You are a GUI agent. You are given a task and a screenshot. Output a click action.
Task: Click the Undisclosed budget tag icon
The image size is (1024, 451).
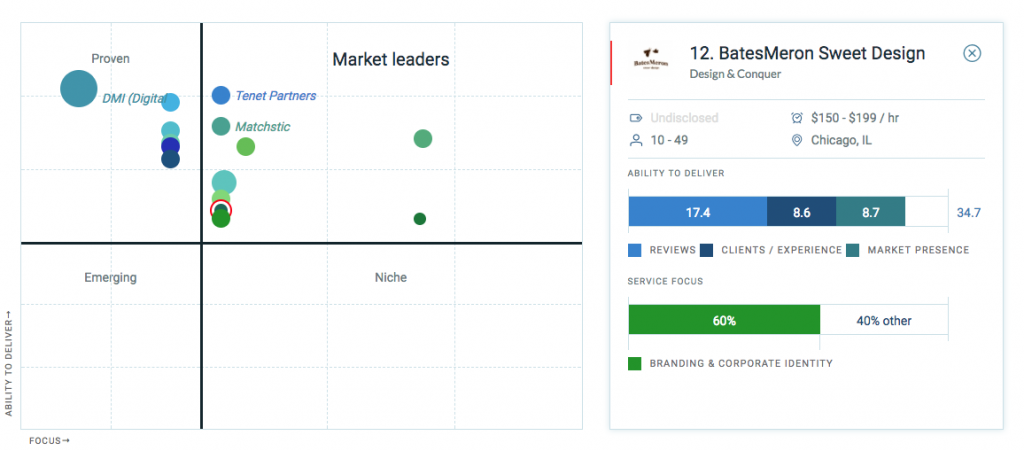tap(635, 118)
